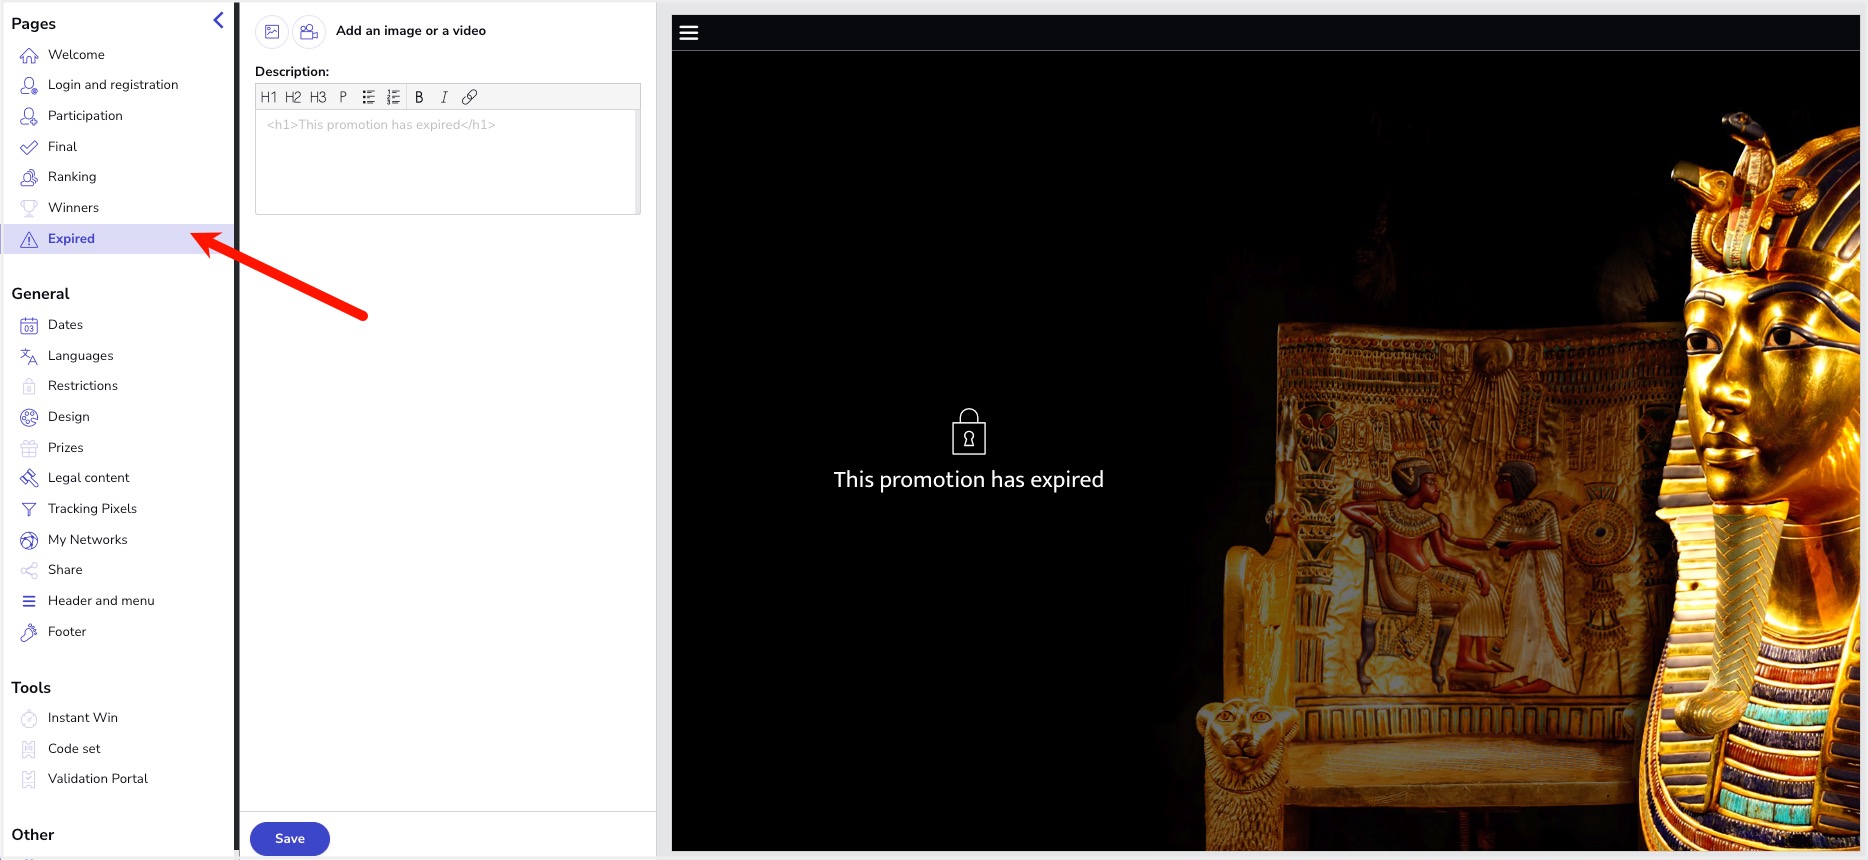
Task: Click the Participation person icon
Action: [29, 116]
